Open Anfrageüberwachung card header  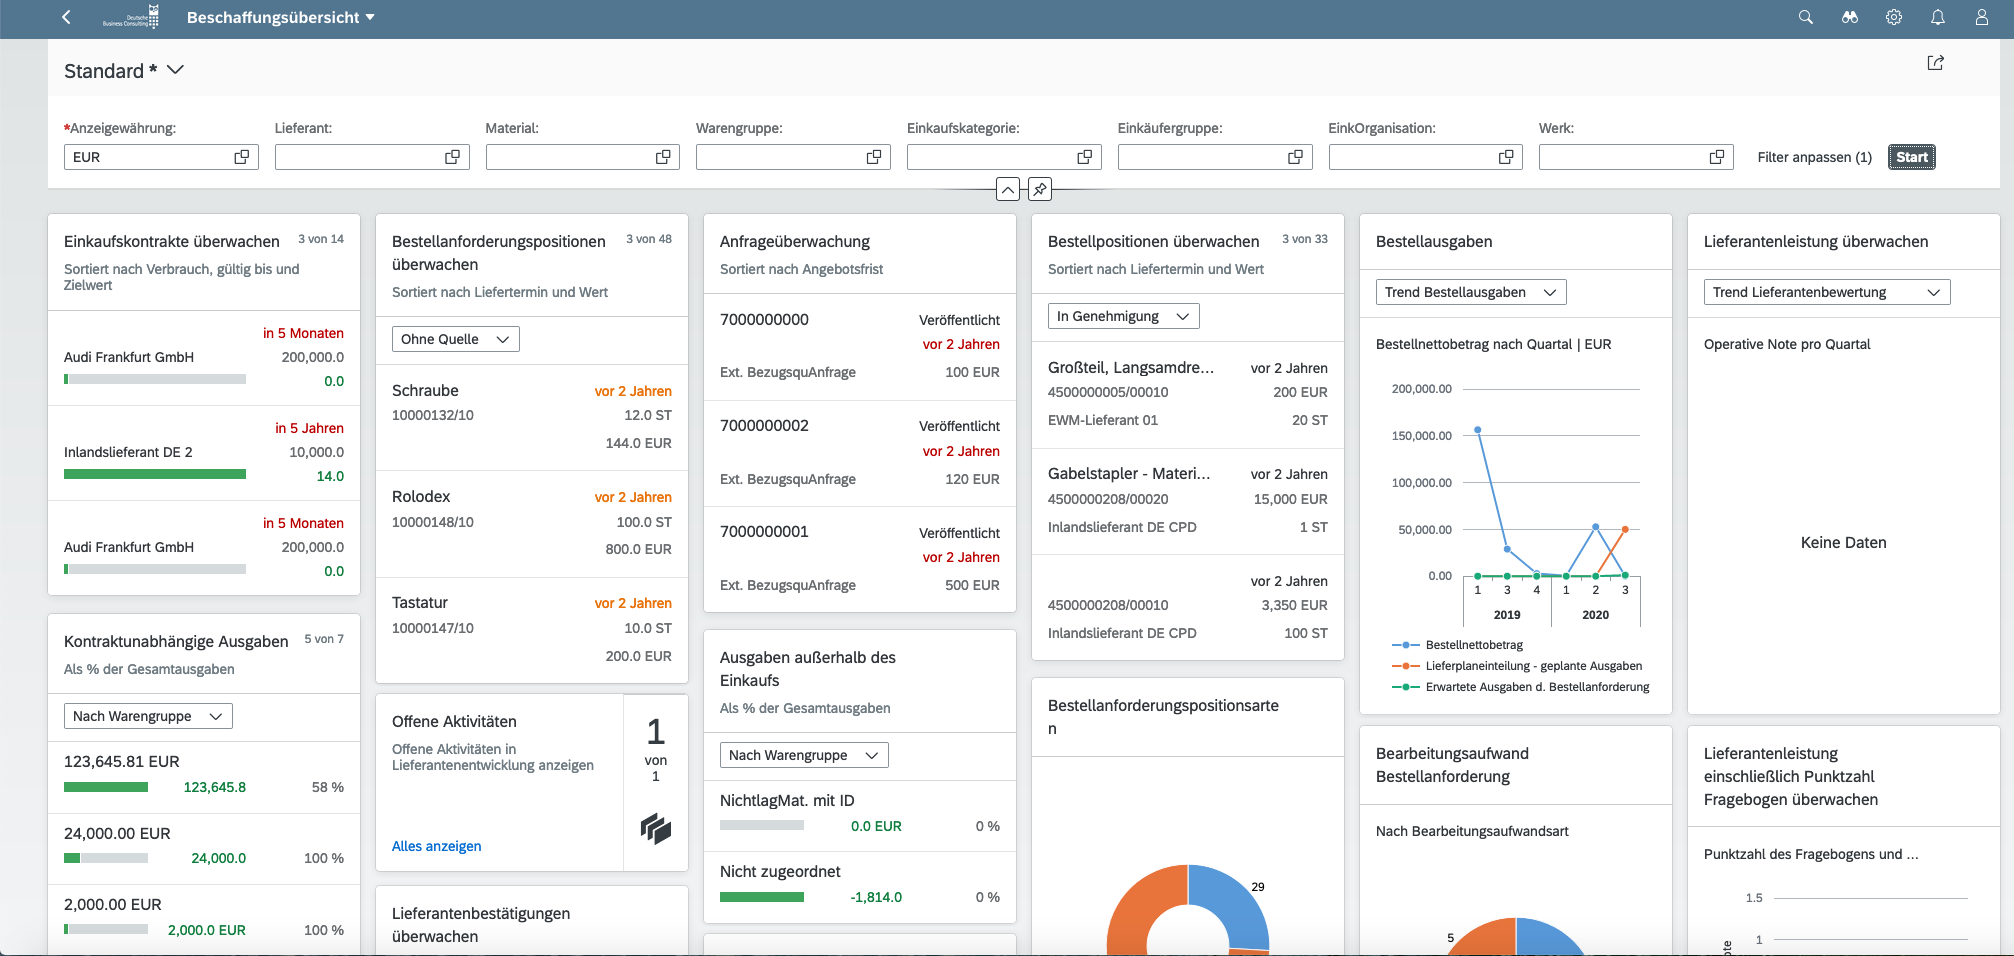coord(860,254)
